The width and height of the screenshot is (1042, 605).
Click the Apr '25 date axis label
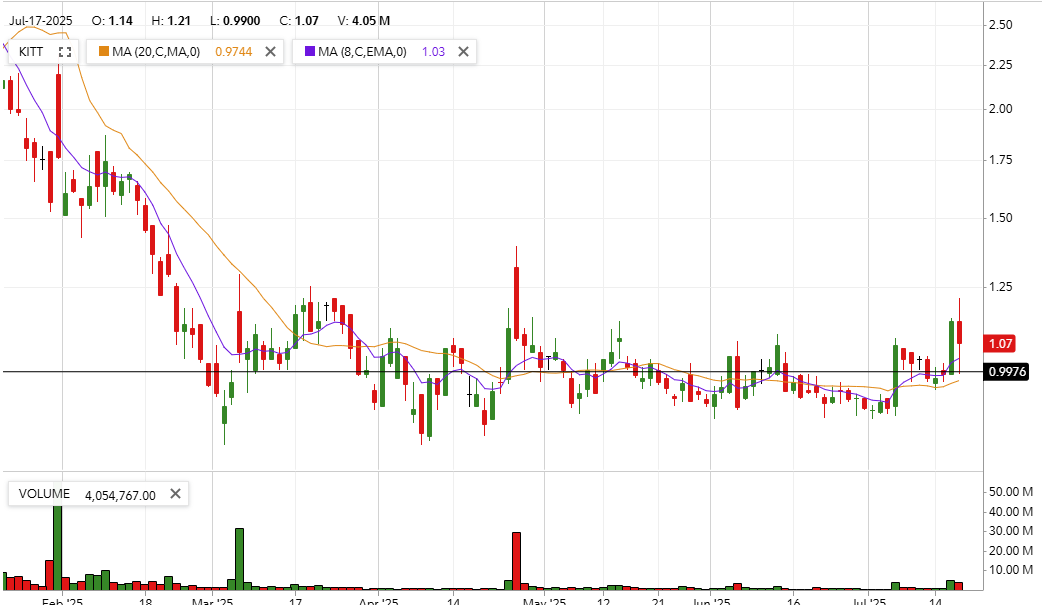pos(379,601)
